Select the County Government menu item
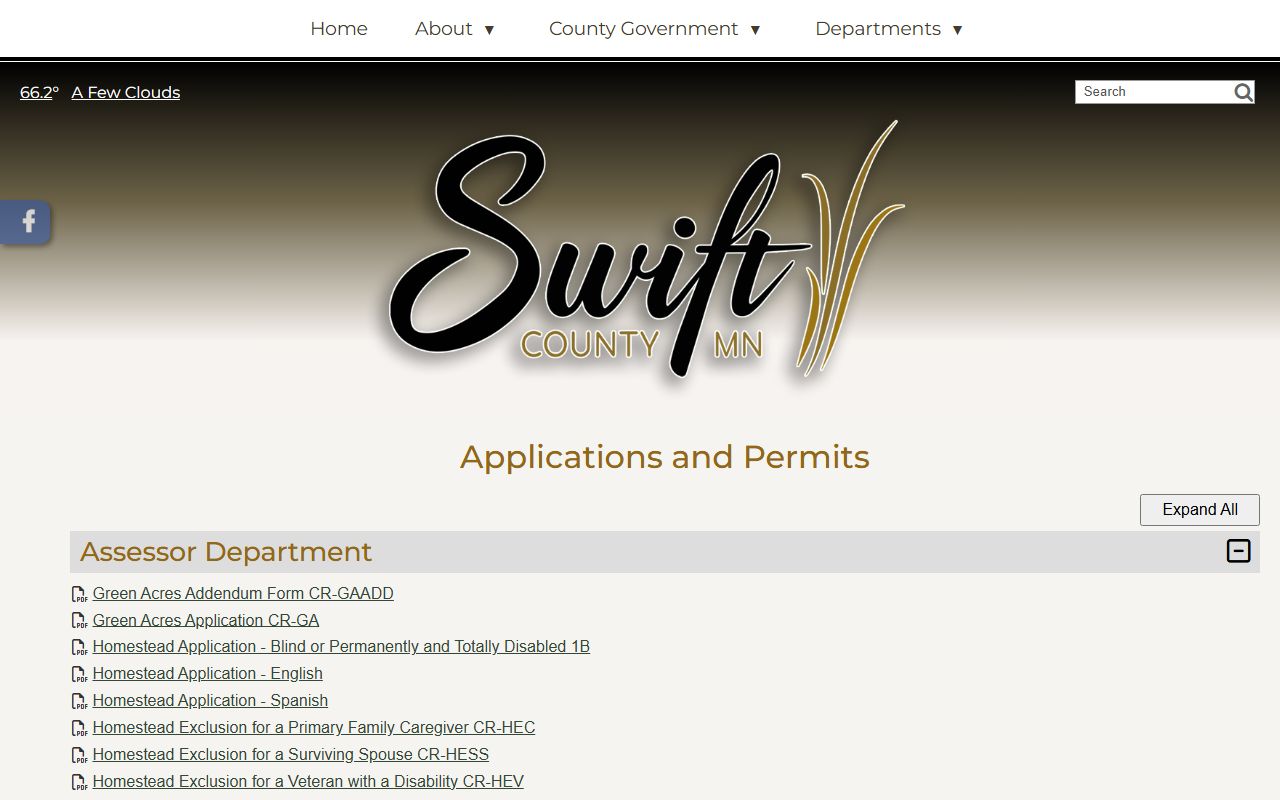1280x800 pixels. point(643,29)
